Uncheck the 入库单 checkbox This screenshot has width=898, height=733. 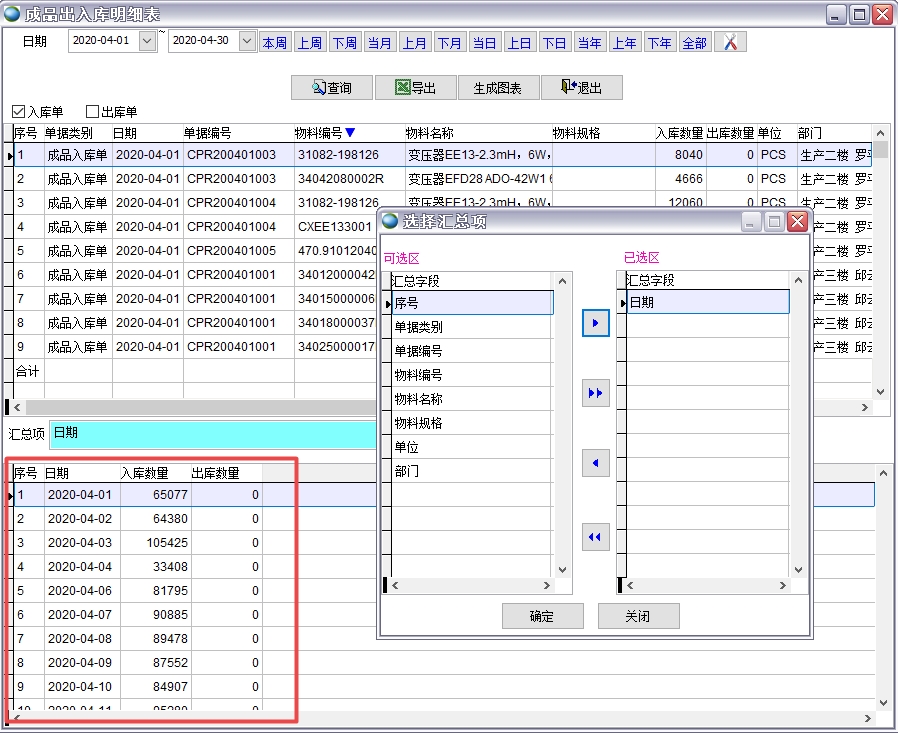click(x=19, y=112)
